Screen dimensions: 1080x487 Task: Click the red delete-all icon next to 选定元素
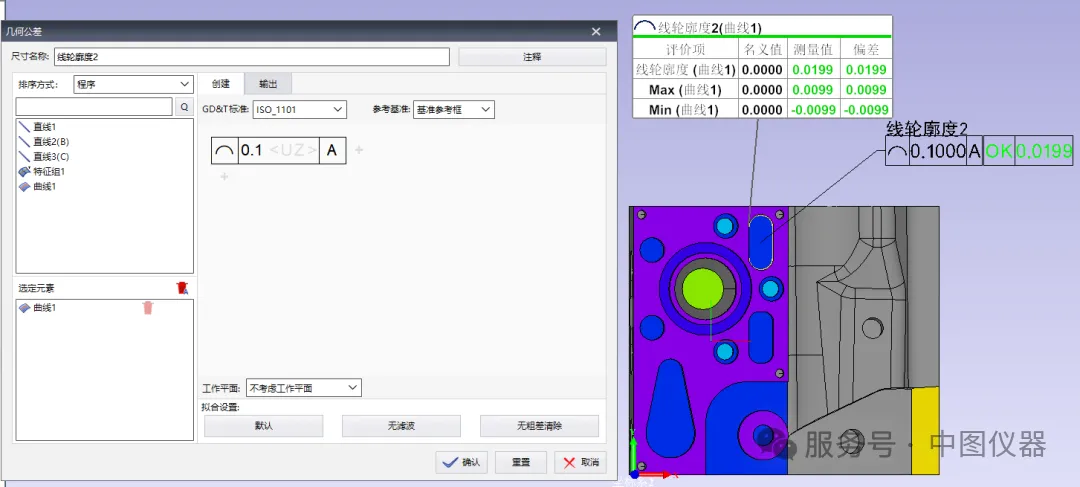(x=181, y=288)
